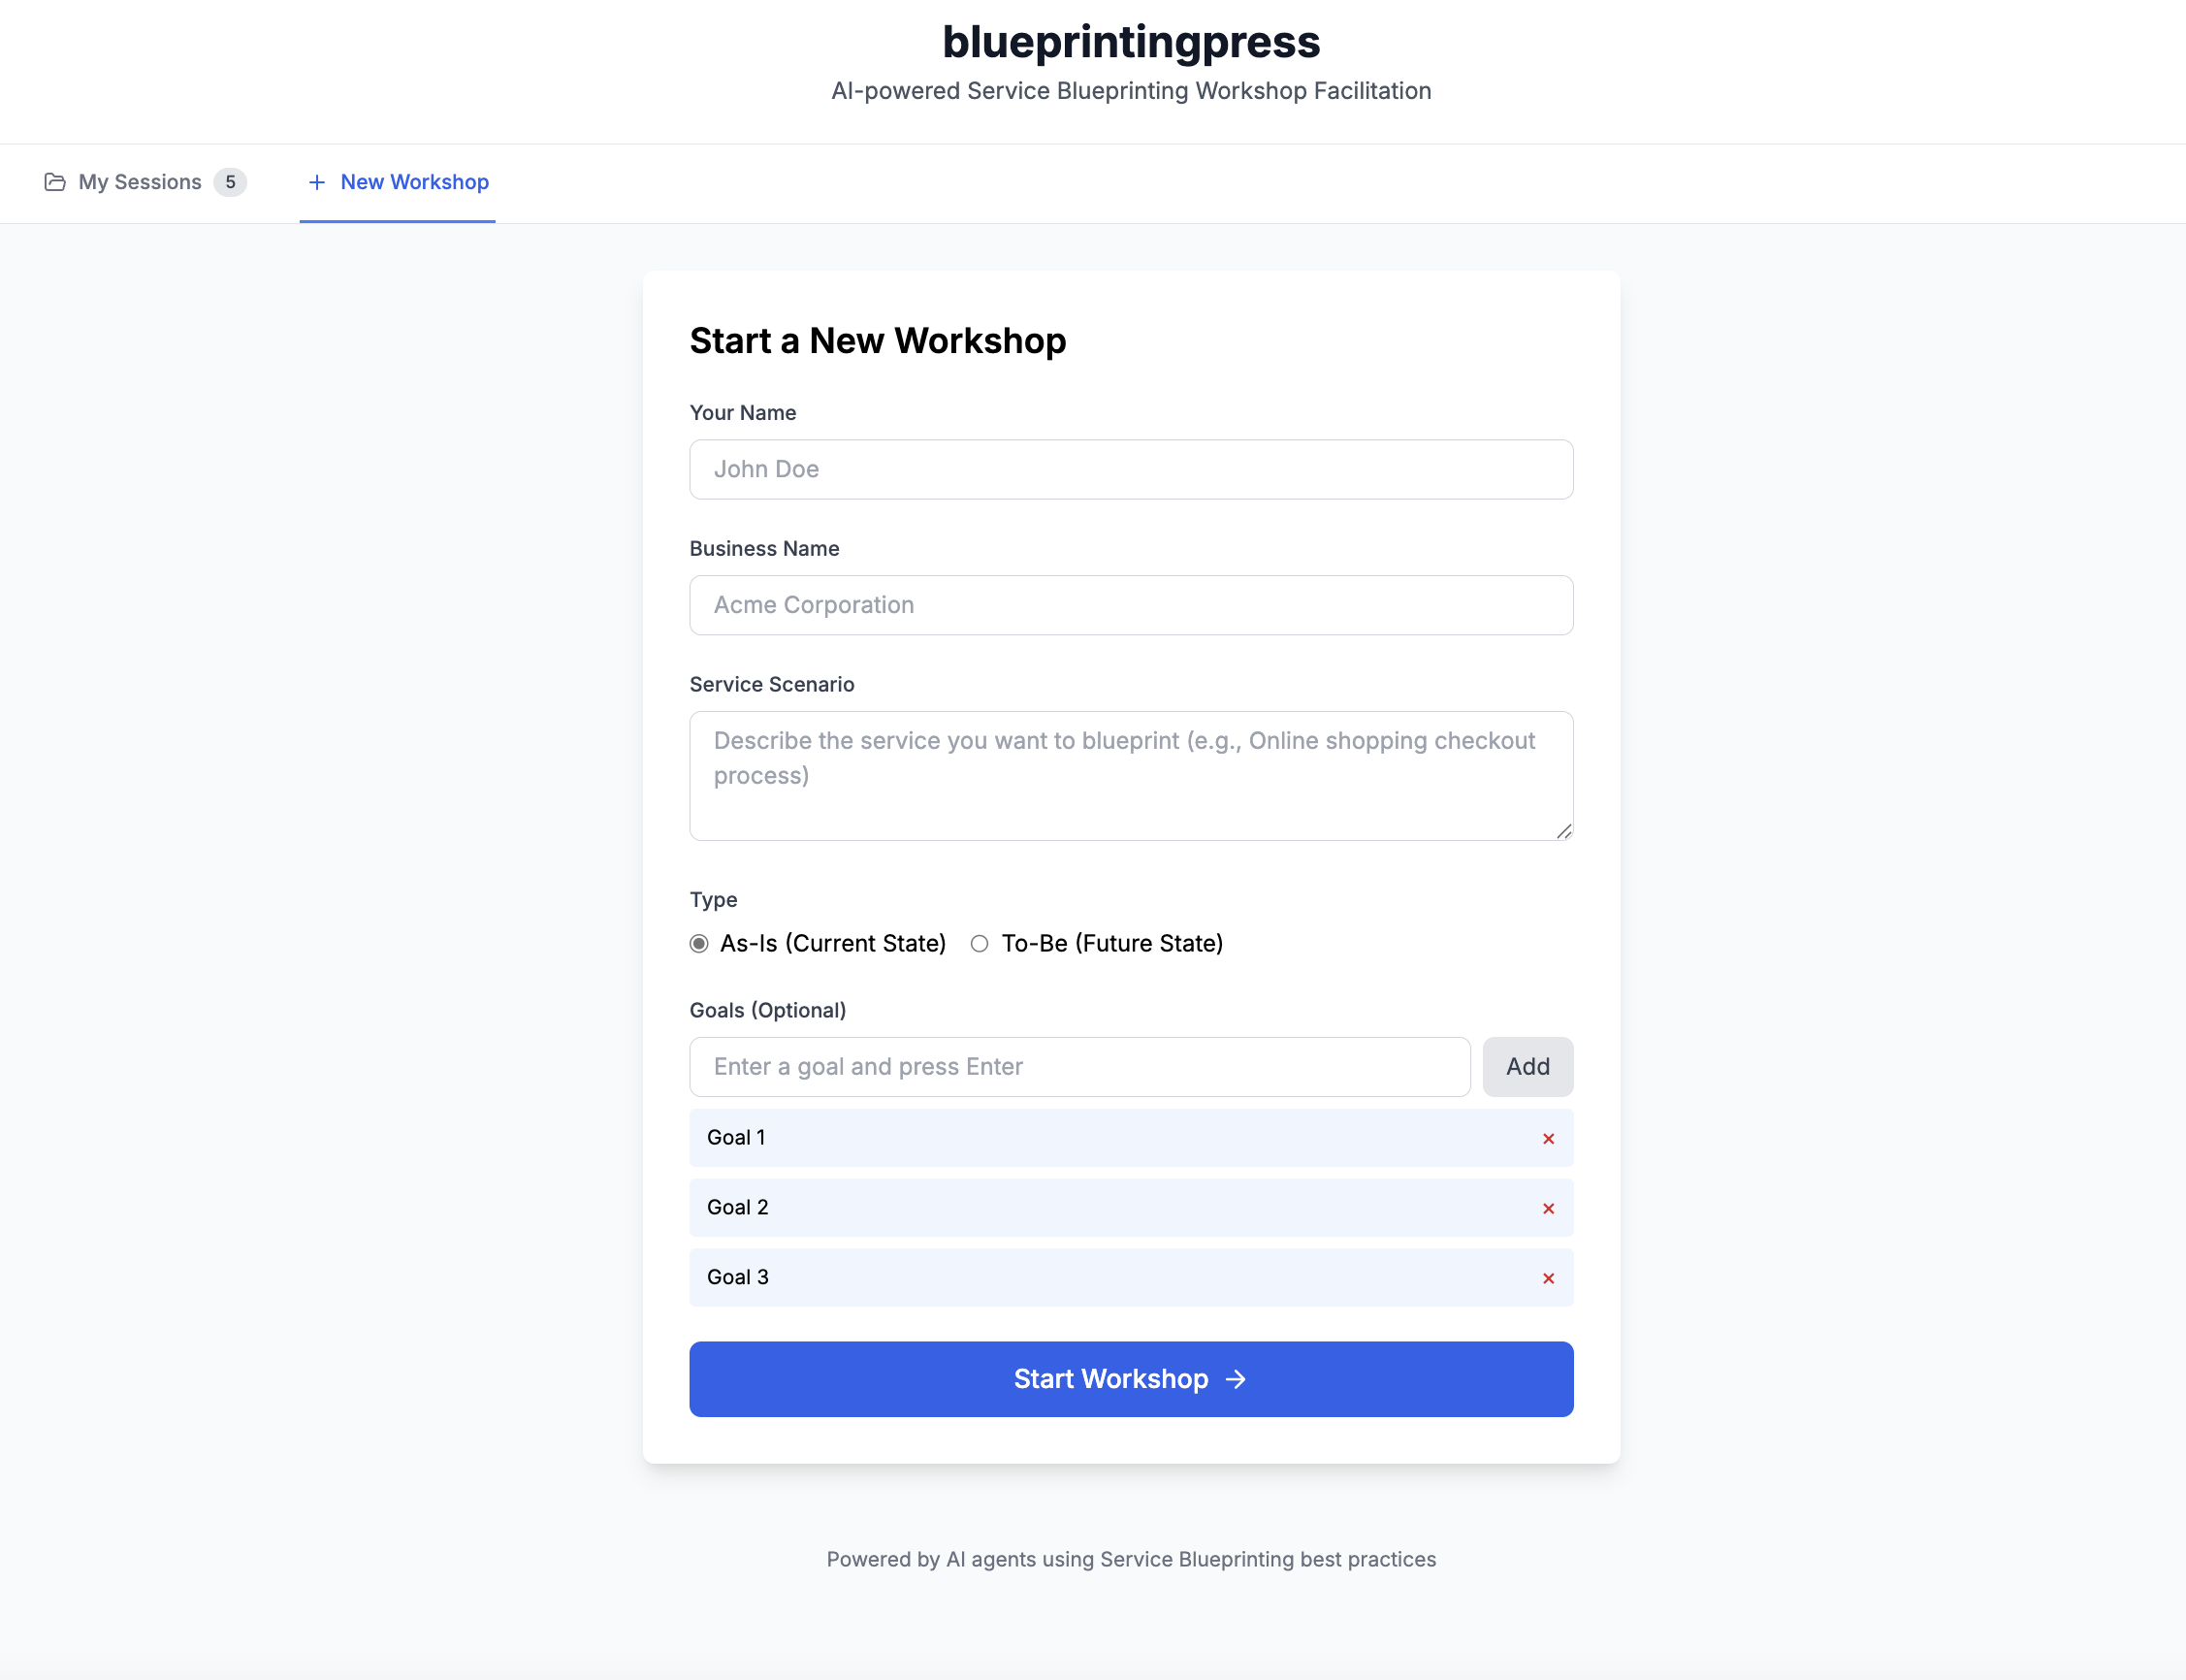Click the plus icon beside New Workshop
The image size is (2186, 1680).
[317, 182]
